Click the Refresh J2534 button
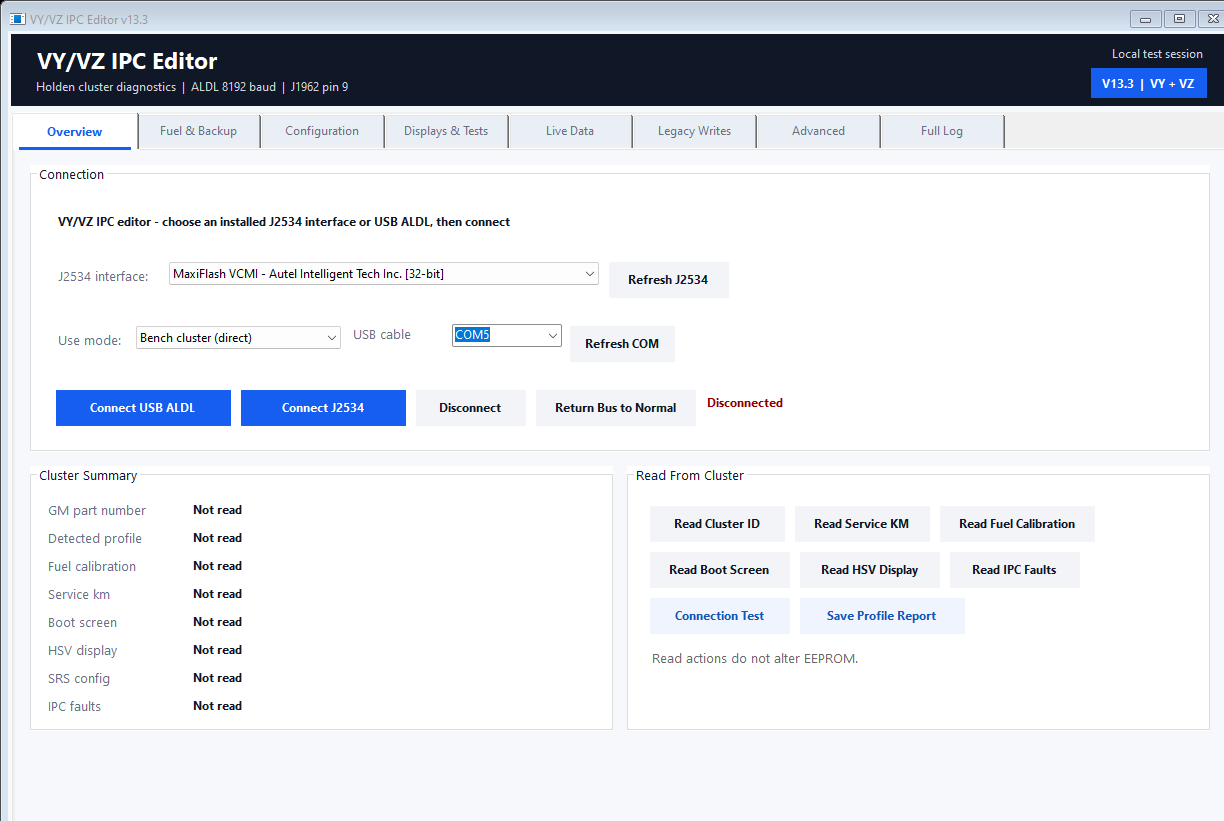Image resolution: width=1224 pixels, height=821 pixels. 668,280
